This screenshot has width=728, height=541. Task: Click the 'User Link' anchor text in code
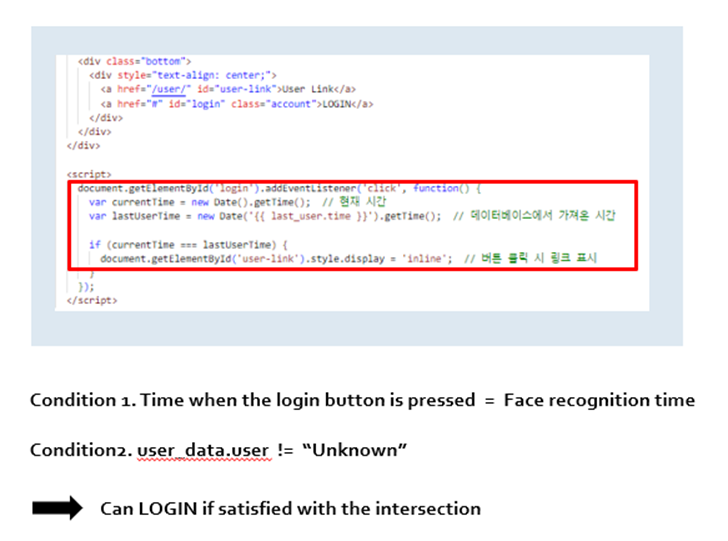click(308, 89)
